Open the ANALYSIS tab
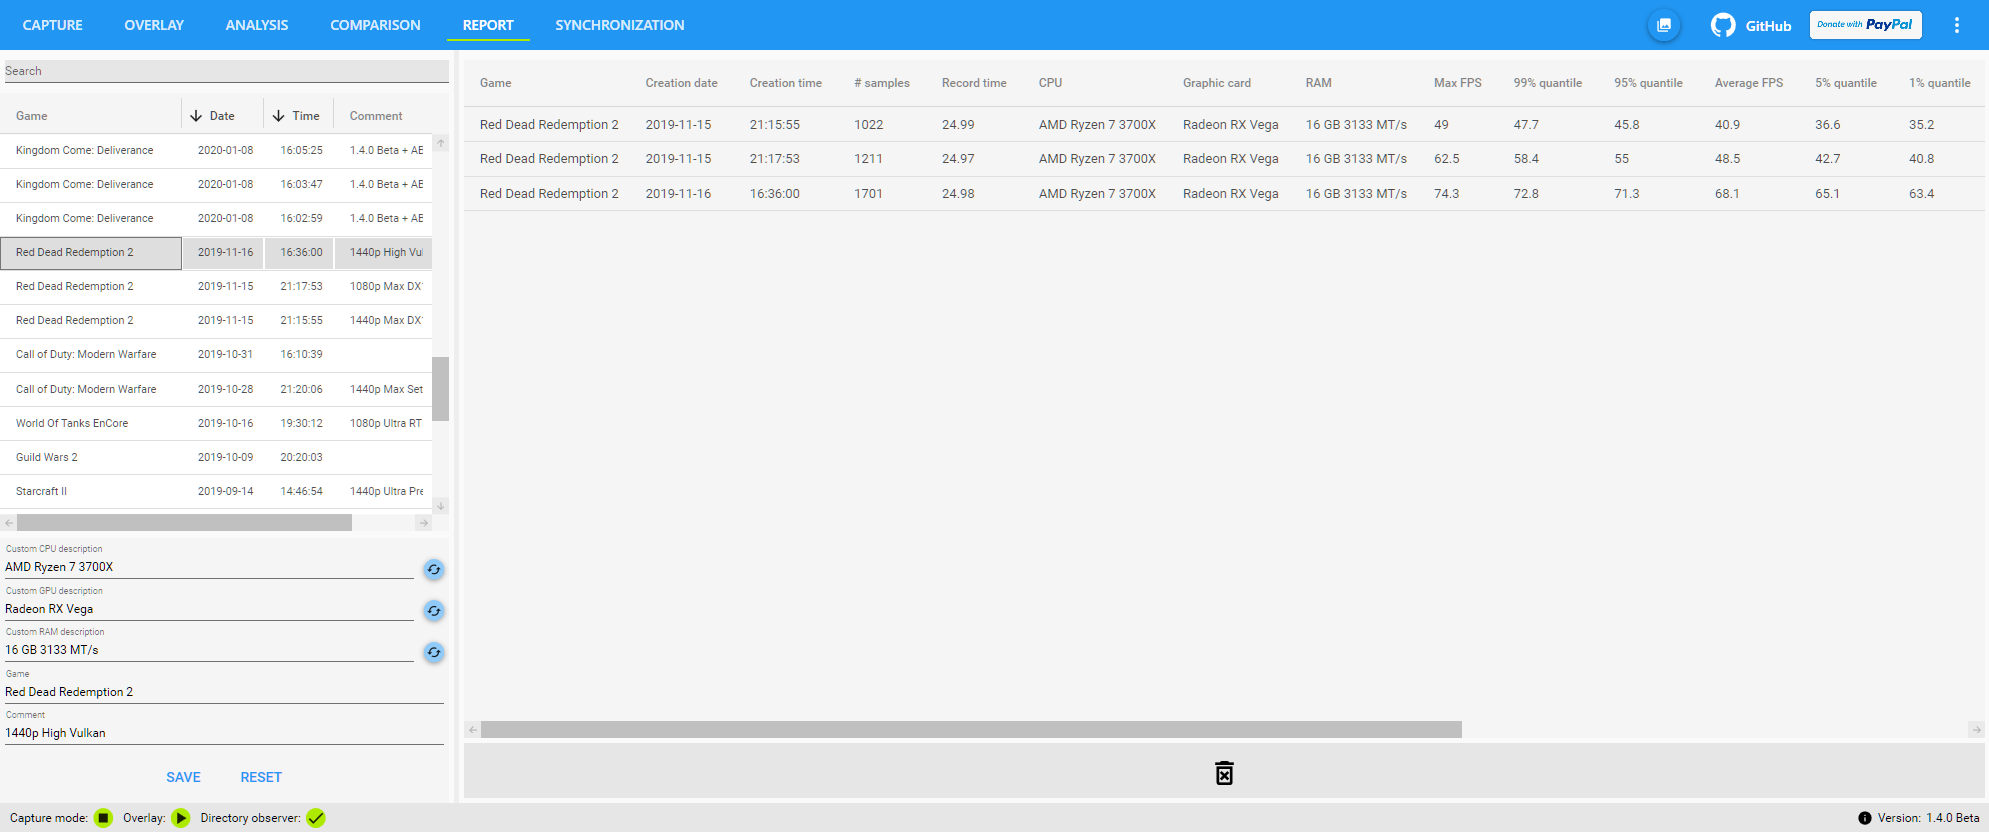Image resolution: width=1989 pixels, height=832 pixels. click(257, 25)
